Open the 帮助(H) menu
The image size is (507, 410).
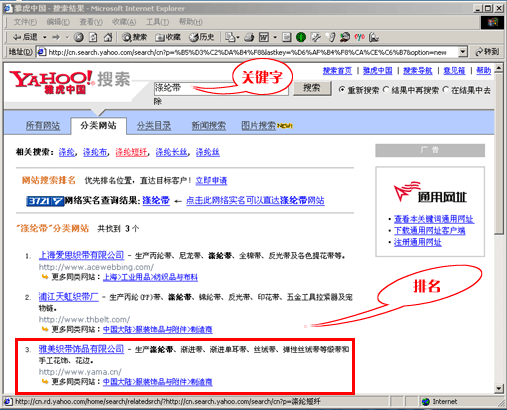point(190,22)
